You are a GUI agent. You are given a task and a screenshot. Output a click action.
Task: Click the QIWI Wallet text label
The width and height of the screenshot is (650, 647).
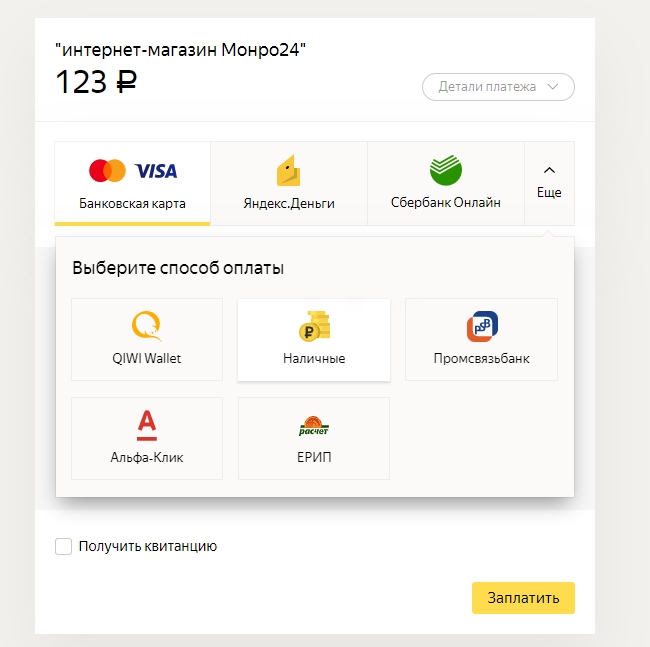click(147, 358)
